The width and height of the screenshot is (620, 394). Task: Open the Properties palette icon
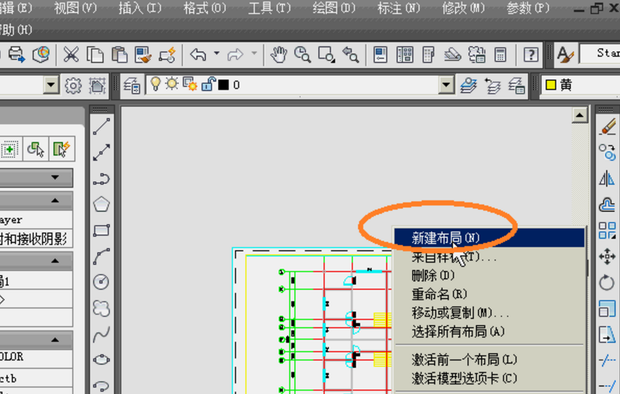pos(380,55)
